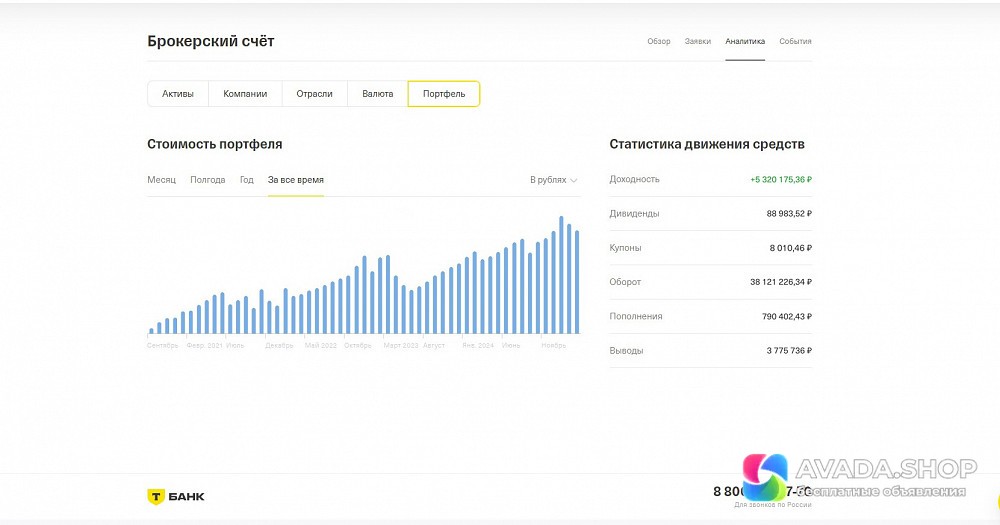Image resolution: width=1000 pixels, height=525 pixels.
Task: Select the 'За все время' period
Action: pos(295,180)
